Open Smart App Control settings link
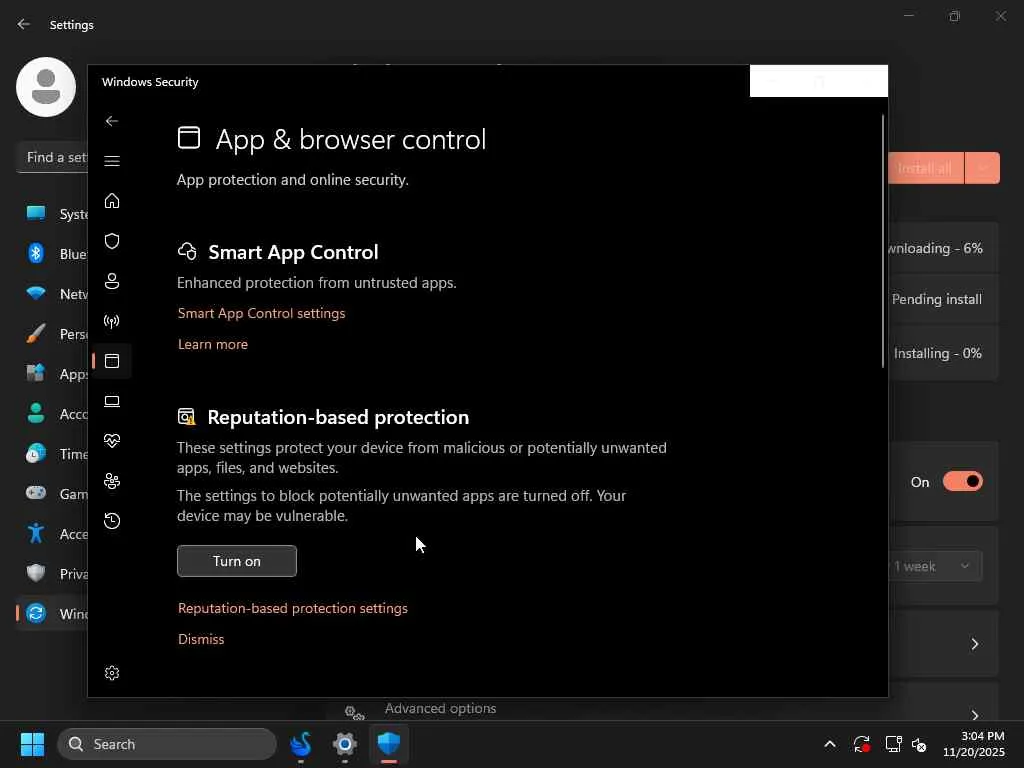 pyautogui.click(x=261, y=313)
